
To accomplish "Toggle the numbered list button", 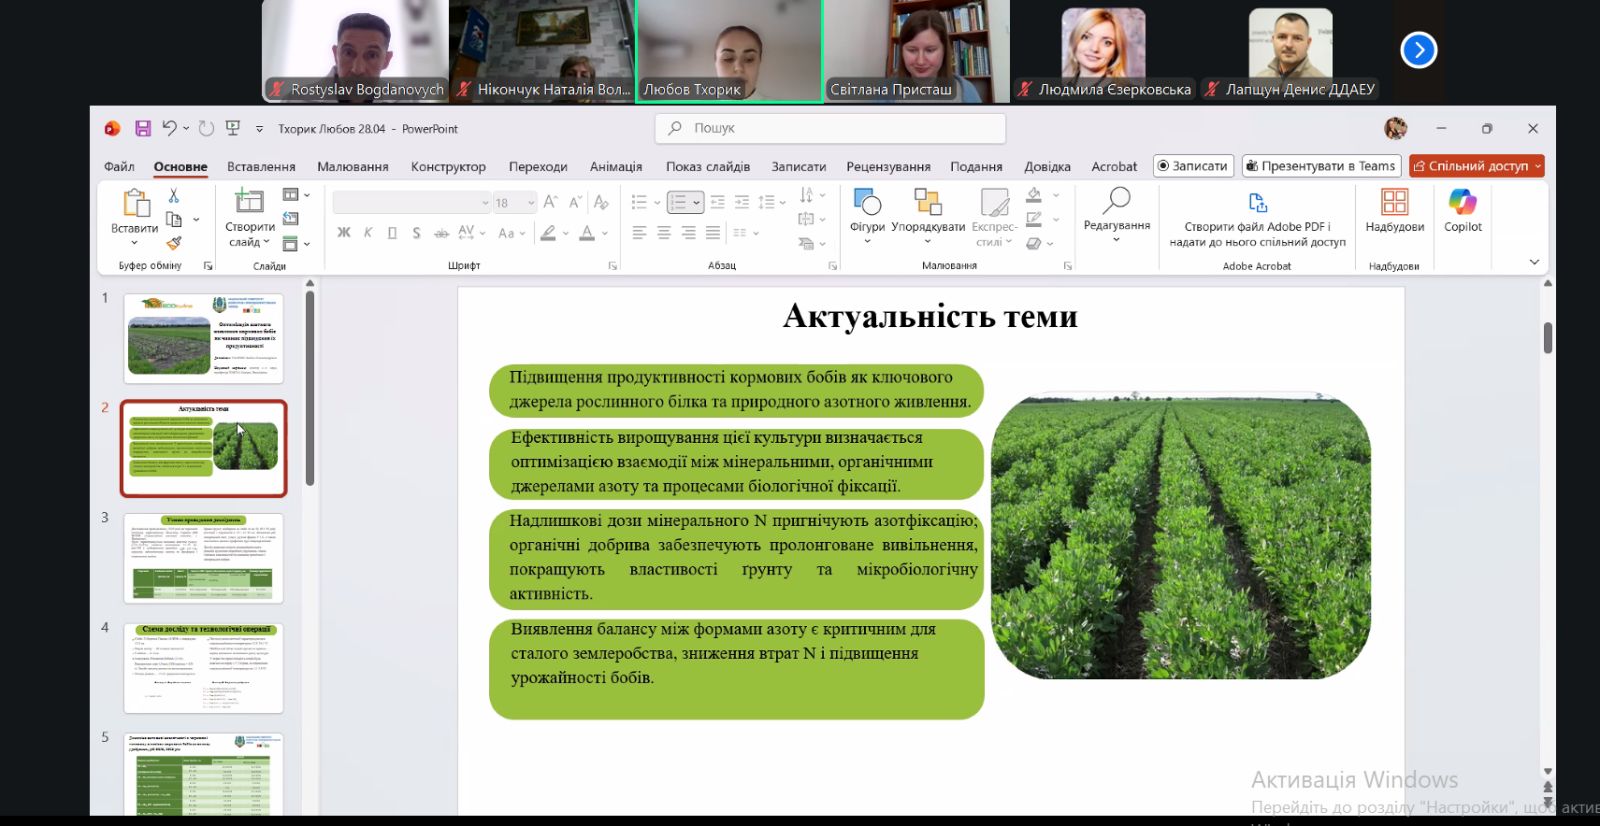I will (x=678, y=202).
